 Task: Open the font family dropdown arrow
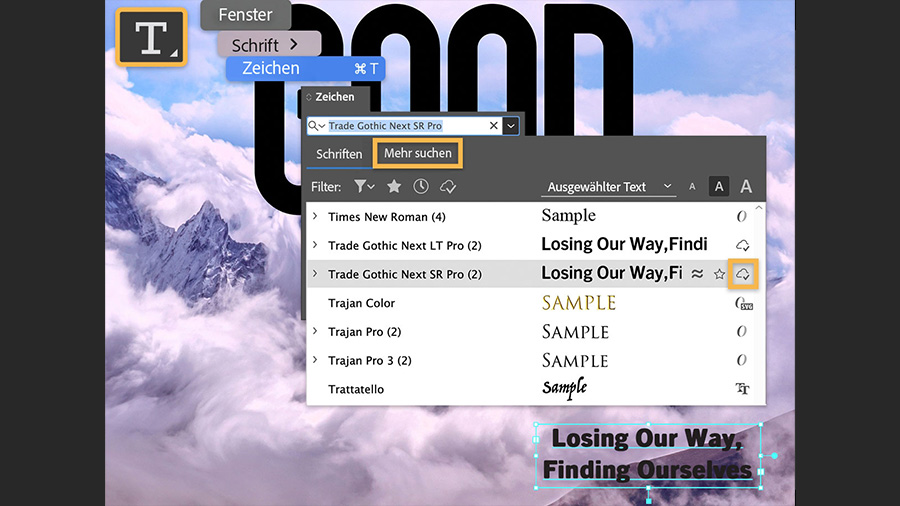(x=511, y=126)
